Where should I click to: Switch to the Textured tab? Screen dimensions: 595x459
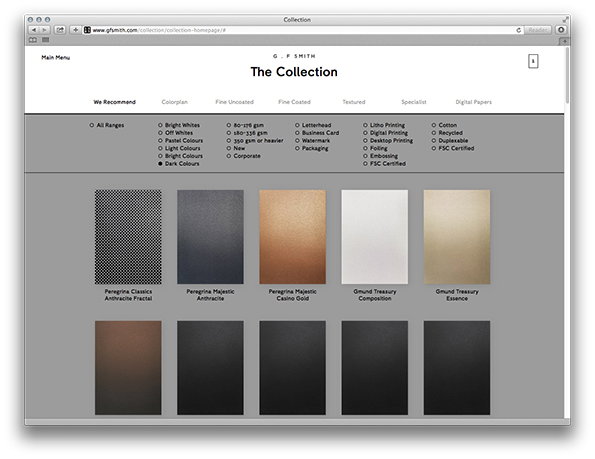[354, 102]
